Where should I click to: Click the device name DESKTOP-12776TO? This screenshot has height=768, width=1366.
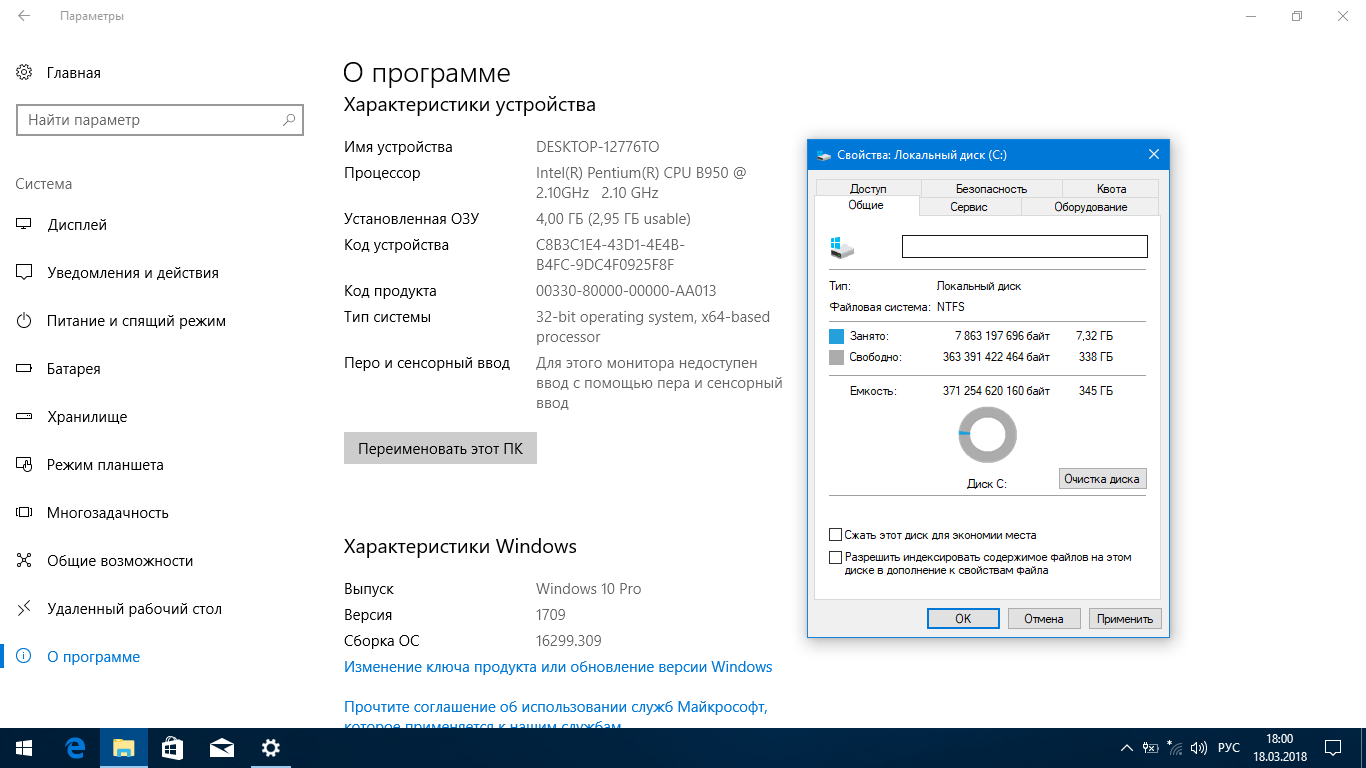click(598, 147)
